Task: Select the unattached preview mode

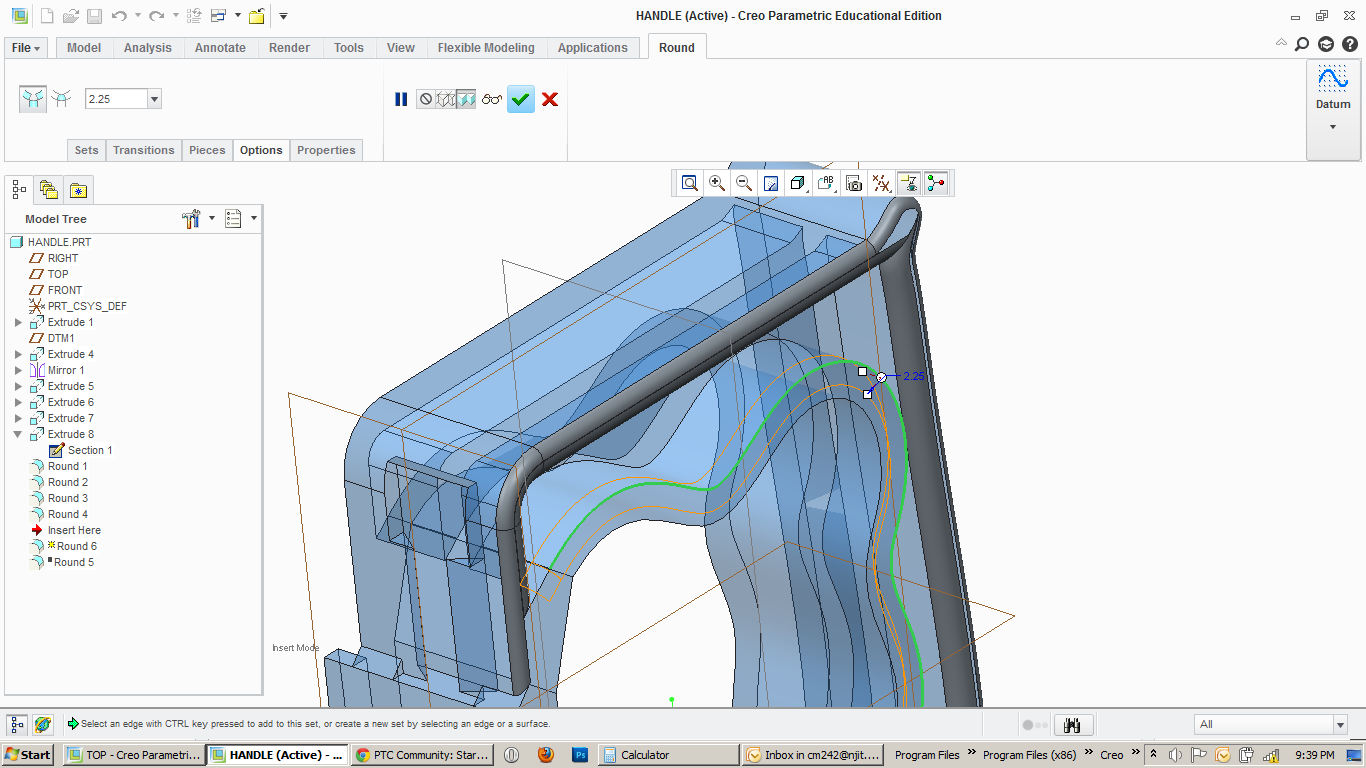Action: [x=446, y=99]
